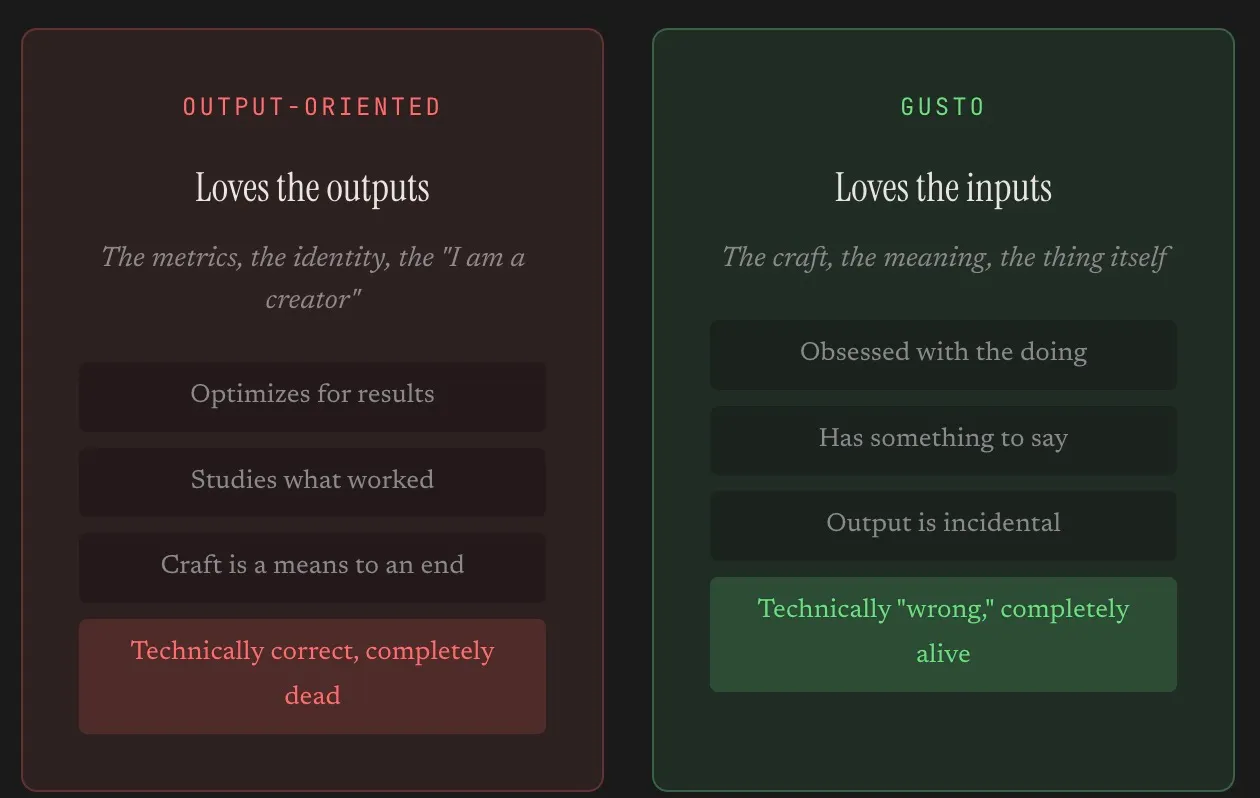Click empty area of the green Gusto card
Image resolution: width=1260 pixels, height=798 pixels.
pyautogui.click(x=943, y=741)
